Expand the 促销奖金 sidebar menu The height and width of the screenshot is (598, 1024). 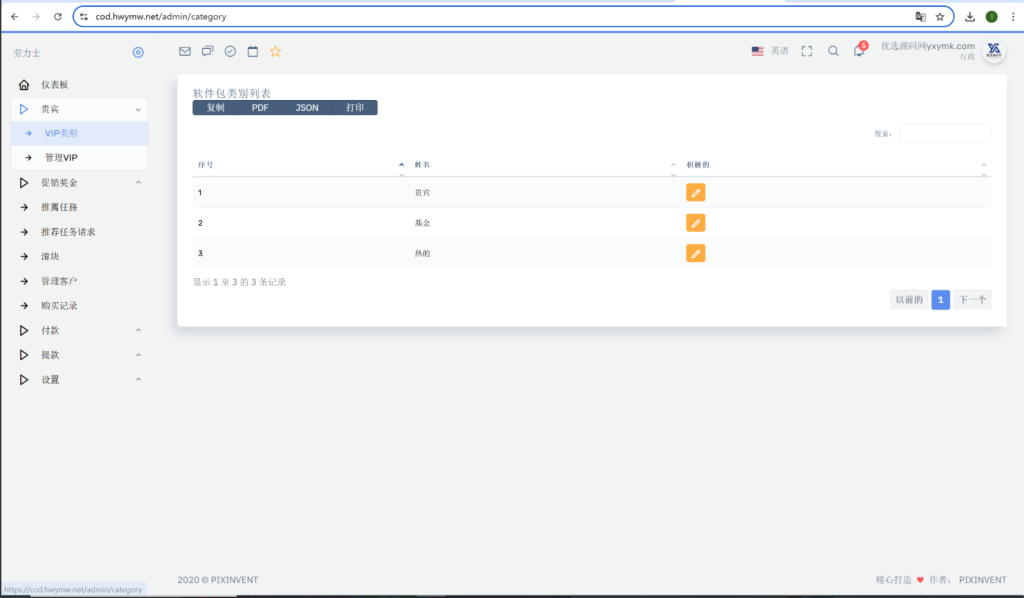coord(79,183)
